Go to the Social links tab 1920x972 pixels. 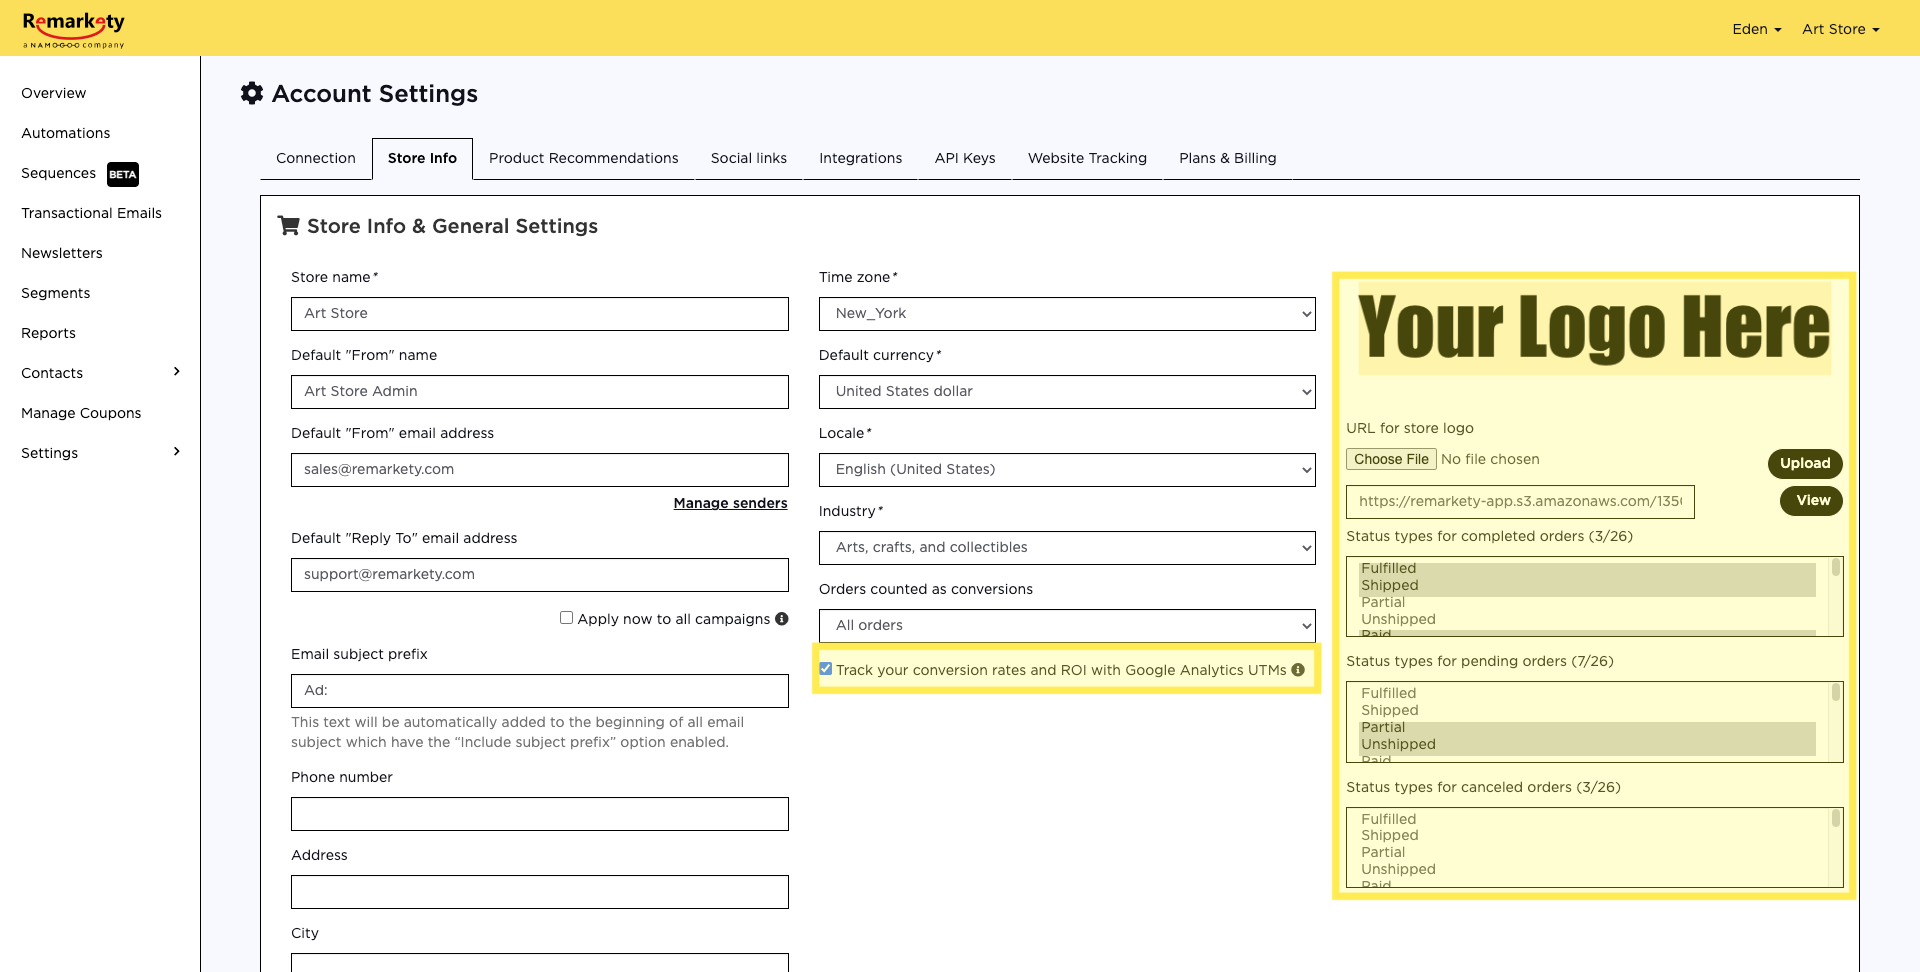pos(749,158)
